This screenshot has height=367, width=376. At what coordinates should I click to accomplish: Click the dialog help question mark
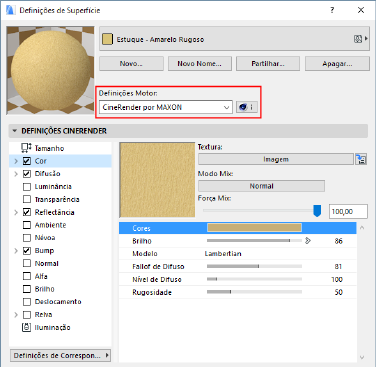pos(332,10)
